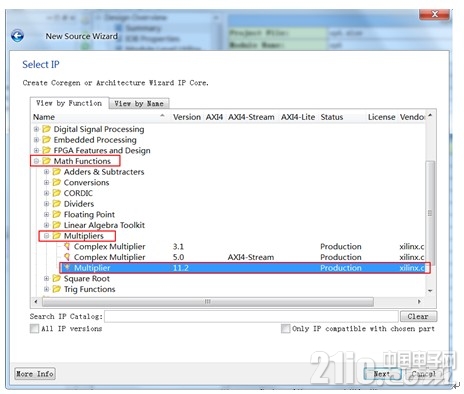Image resolution: width=464 pixels, height=394 pixels.
Task: Click the Complex Multiplier 5.0 core icon
Action: pyautogui.click(x=67, y=257)
